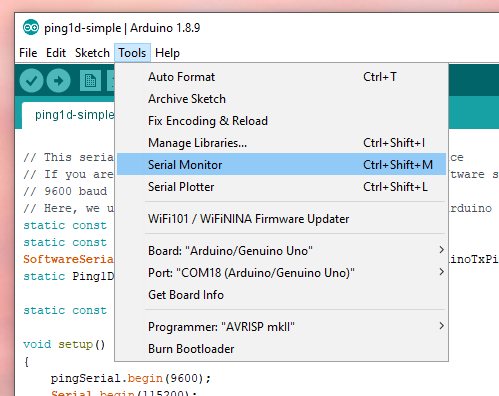The height and width of the screenshot is (396, 499).
Task: Click the 'void setup()' code line
Action: pos(64,344)
